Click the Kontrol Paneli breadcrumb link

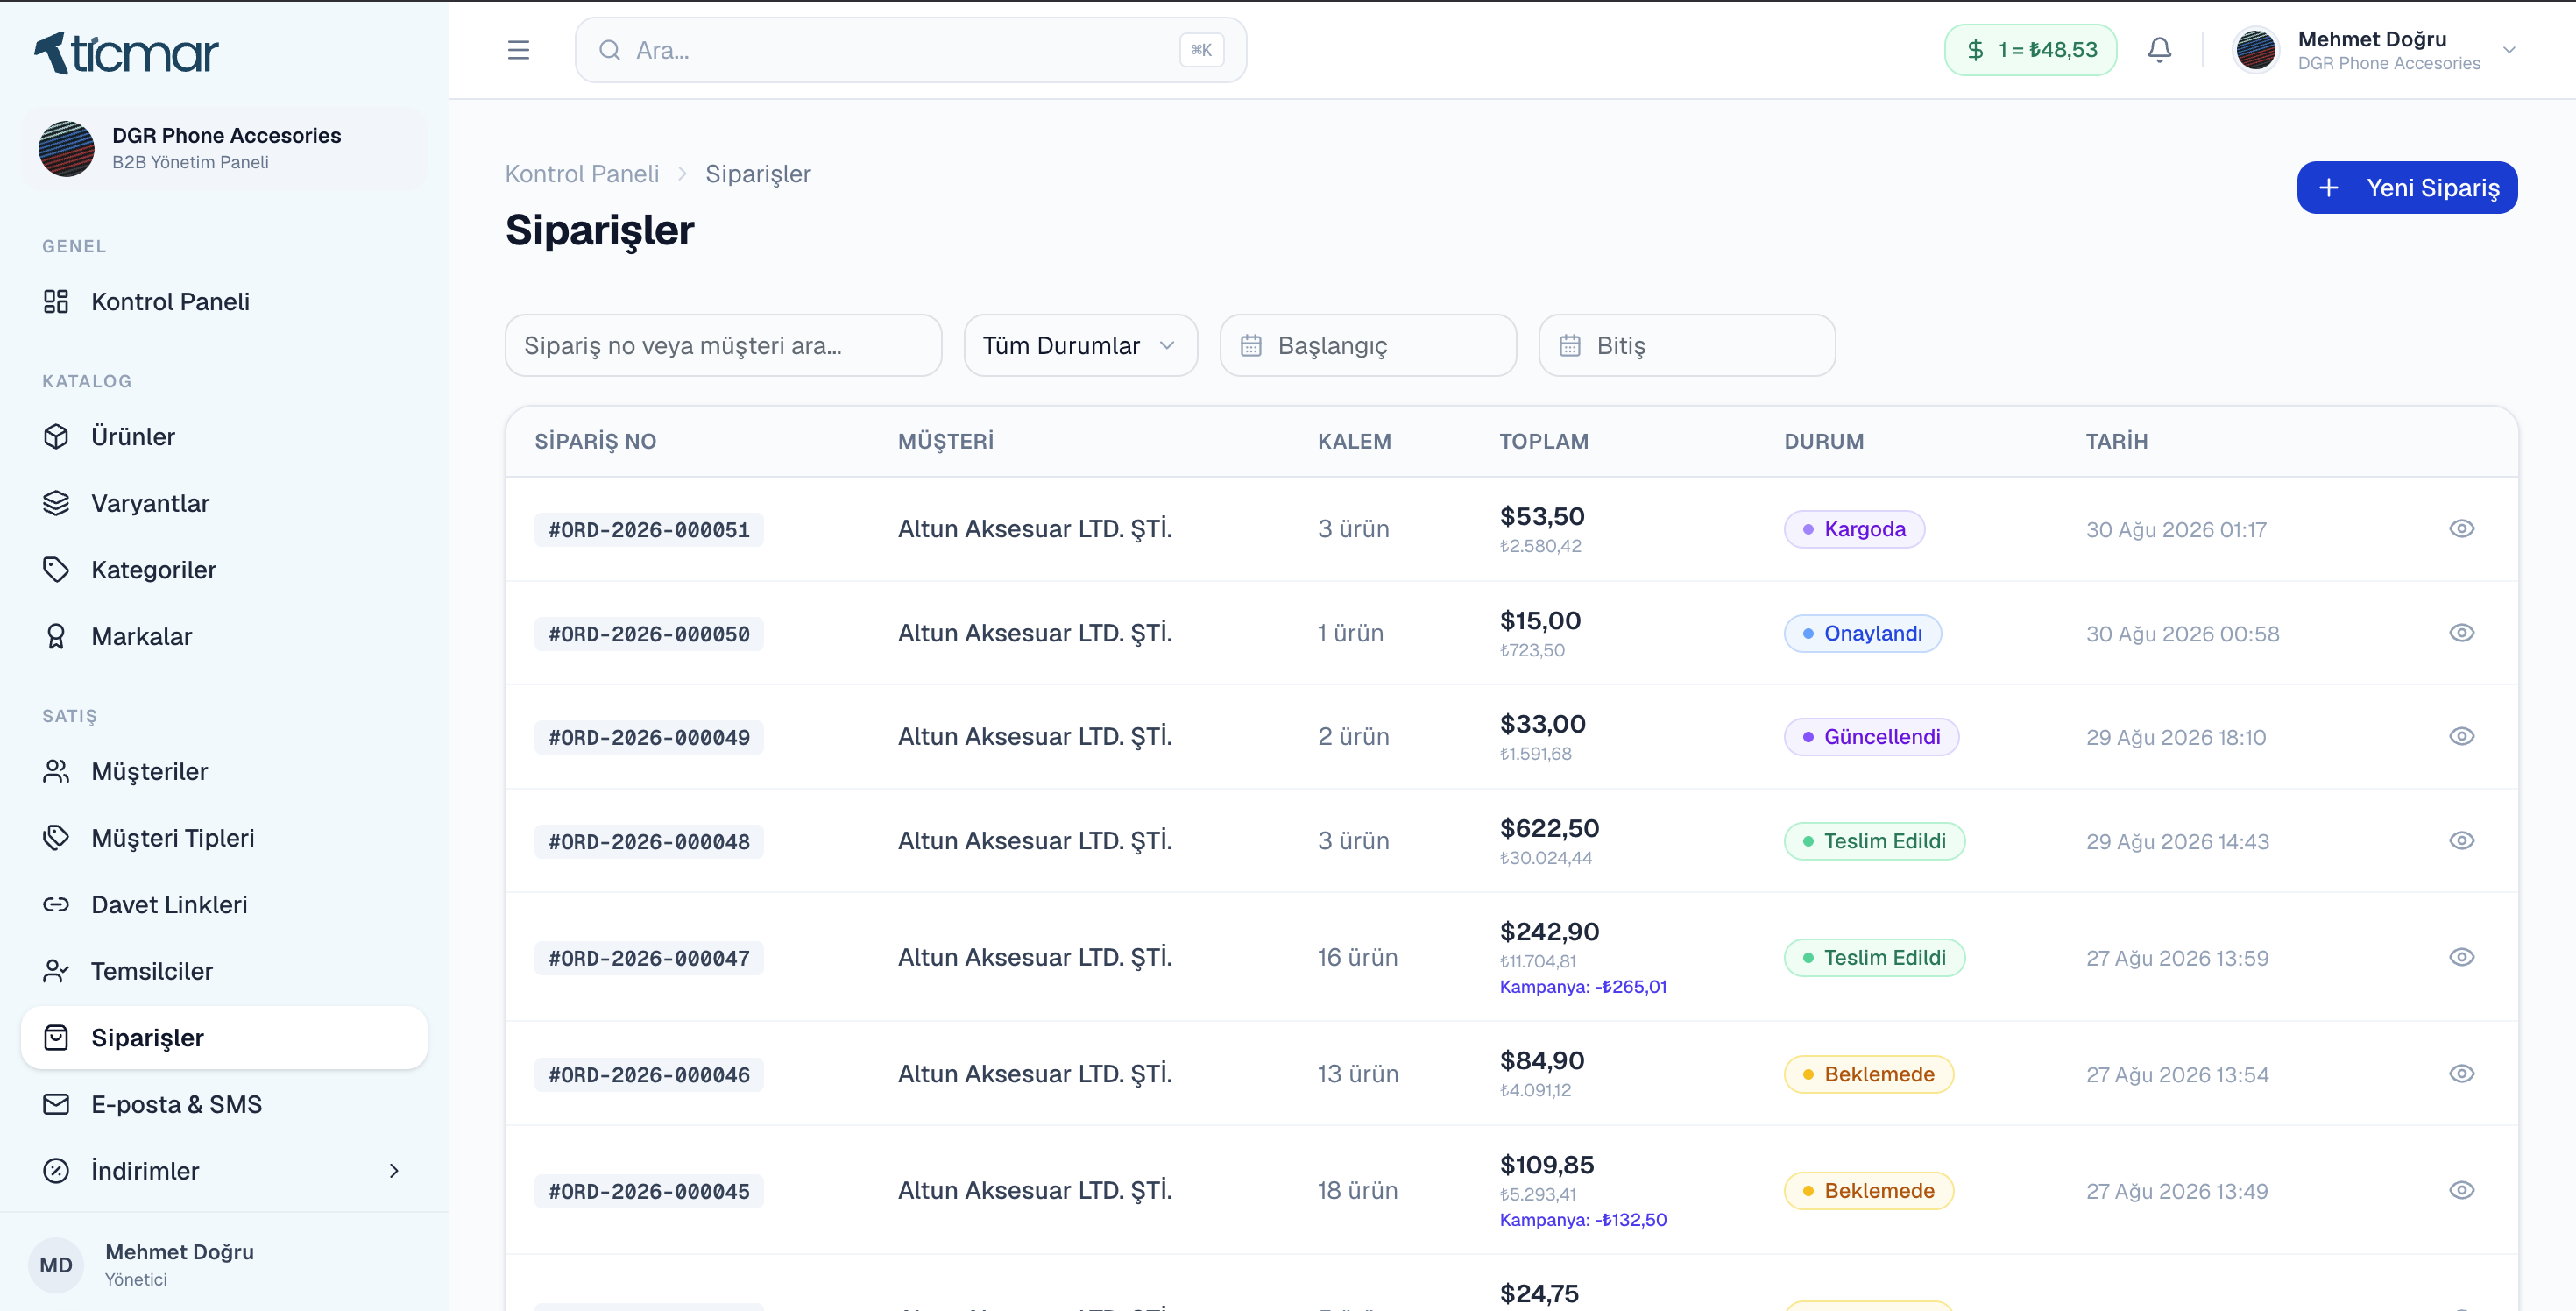pos(582,174)
